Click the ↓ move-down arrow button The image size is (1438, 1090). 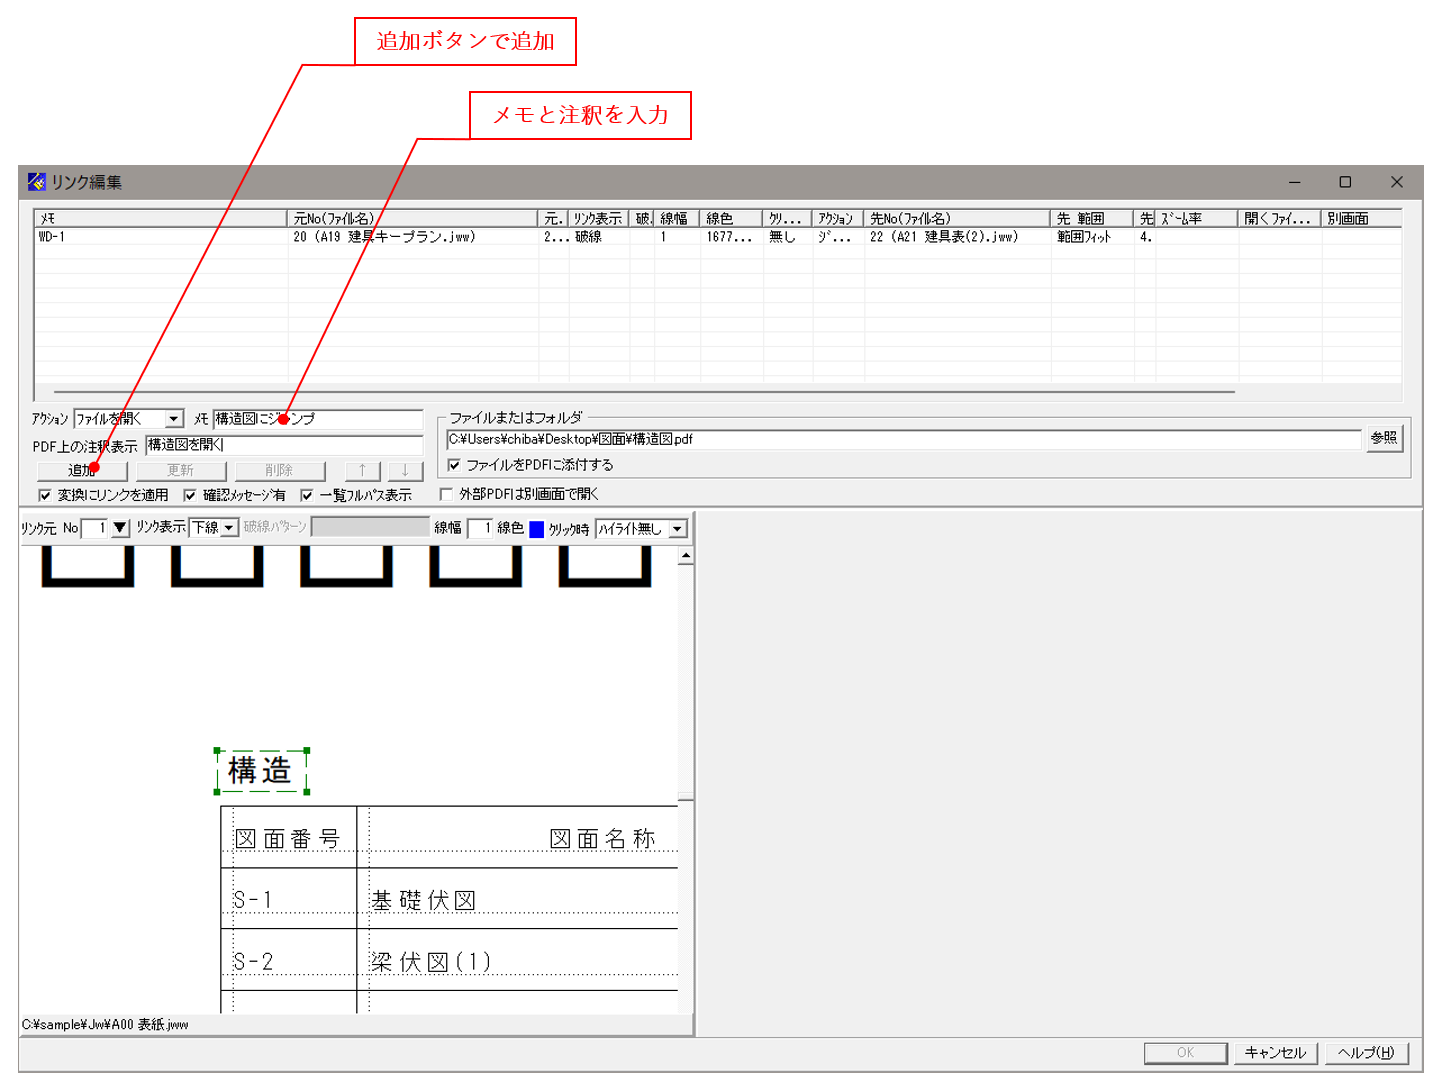click(x=404, y=470)
